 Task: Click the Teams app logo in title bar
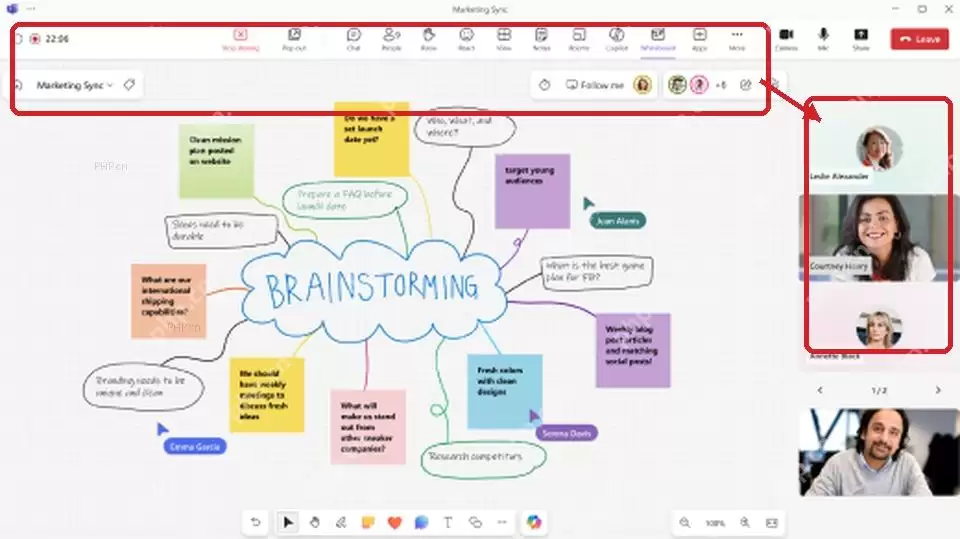point(12,9)
